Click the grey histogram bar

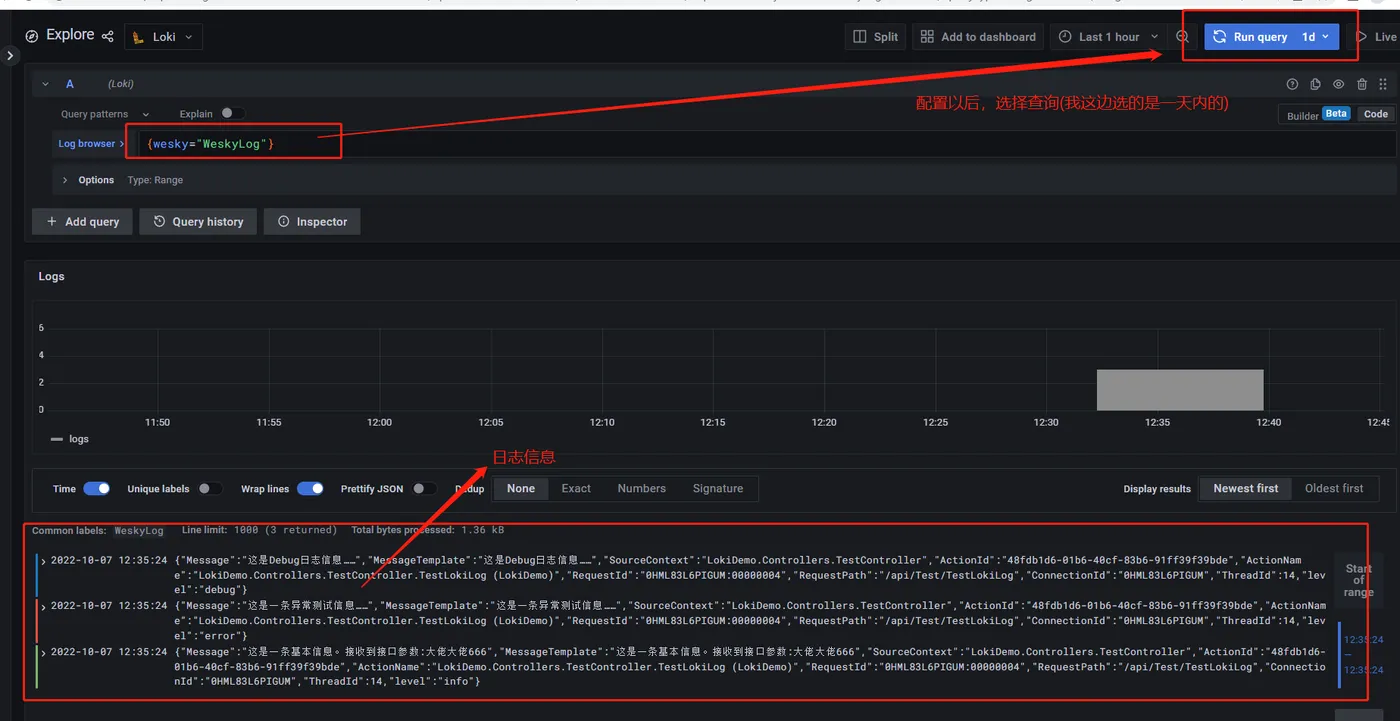pos(1180,390)
